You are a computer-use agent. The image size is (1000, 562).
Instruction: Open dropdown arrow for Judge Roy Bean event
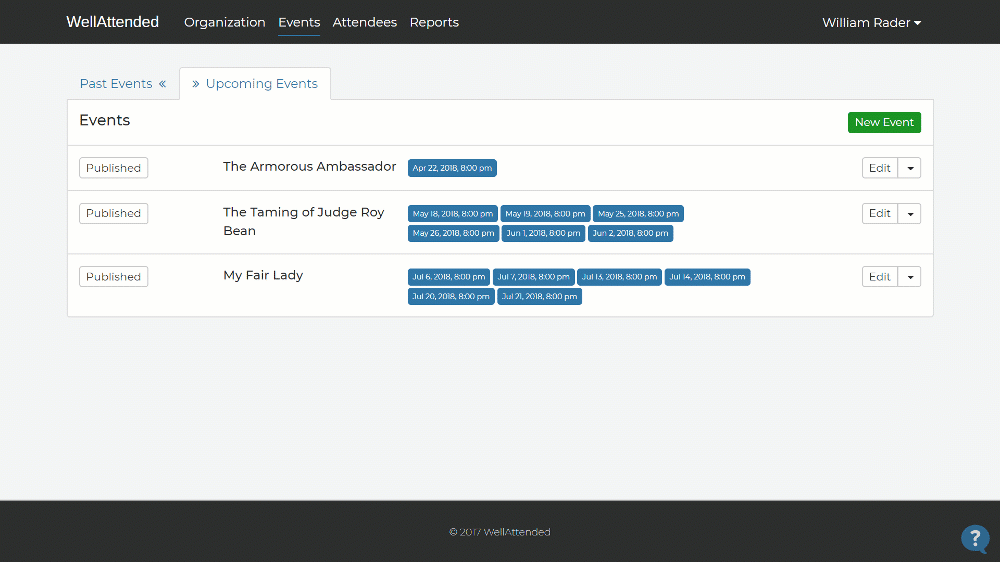pyautogui.click(x=909, y=213)
